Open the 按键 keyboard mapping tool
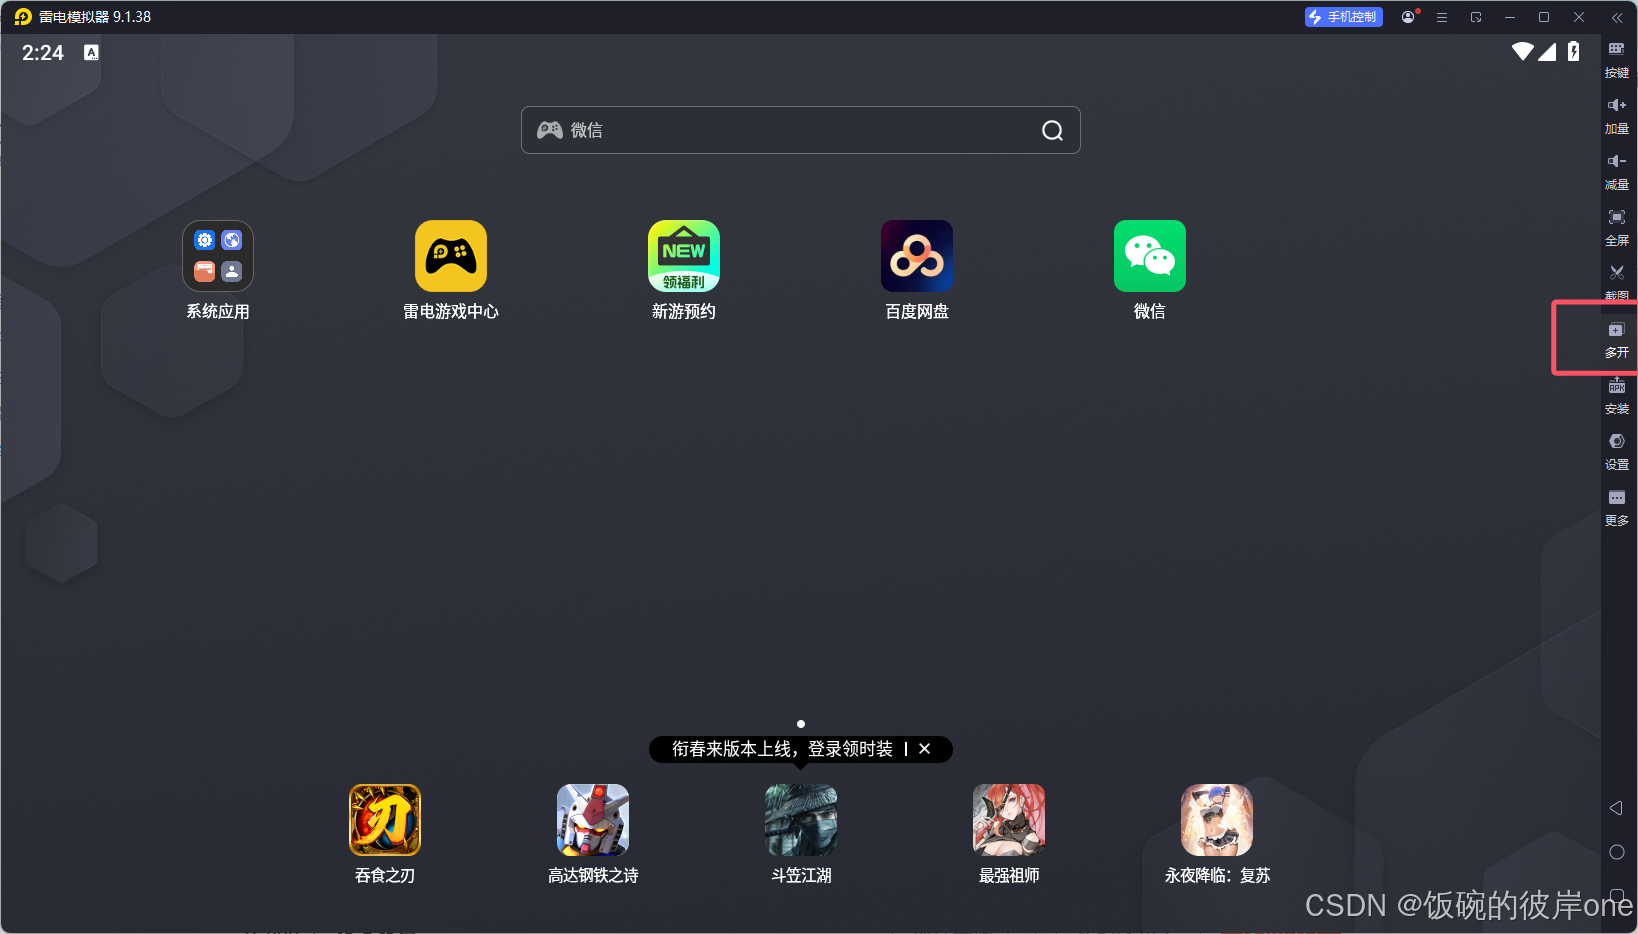The height and width of the screenshot is (934, 1638). tap(1617, 59)
